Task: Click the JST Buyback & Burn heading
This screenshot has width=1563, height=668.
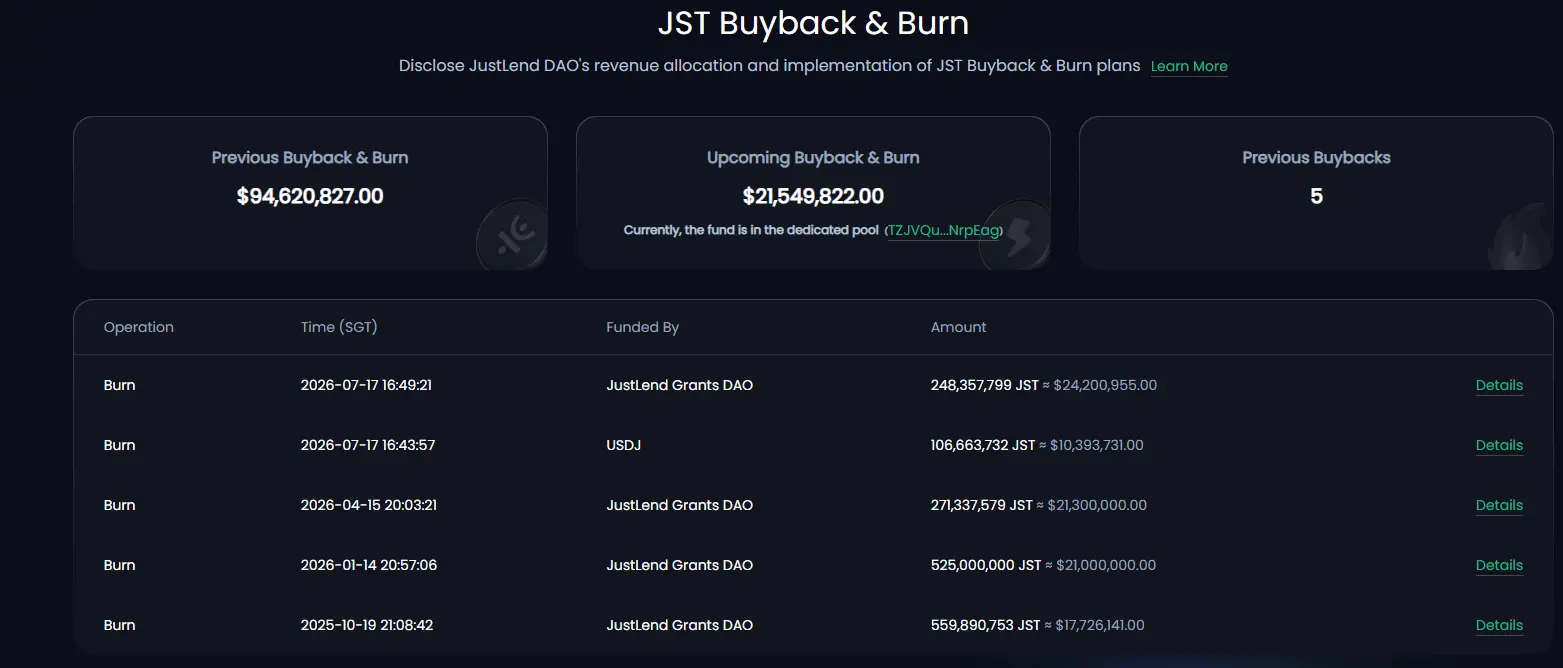Action: (x=813, y=23)
